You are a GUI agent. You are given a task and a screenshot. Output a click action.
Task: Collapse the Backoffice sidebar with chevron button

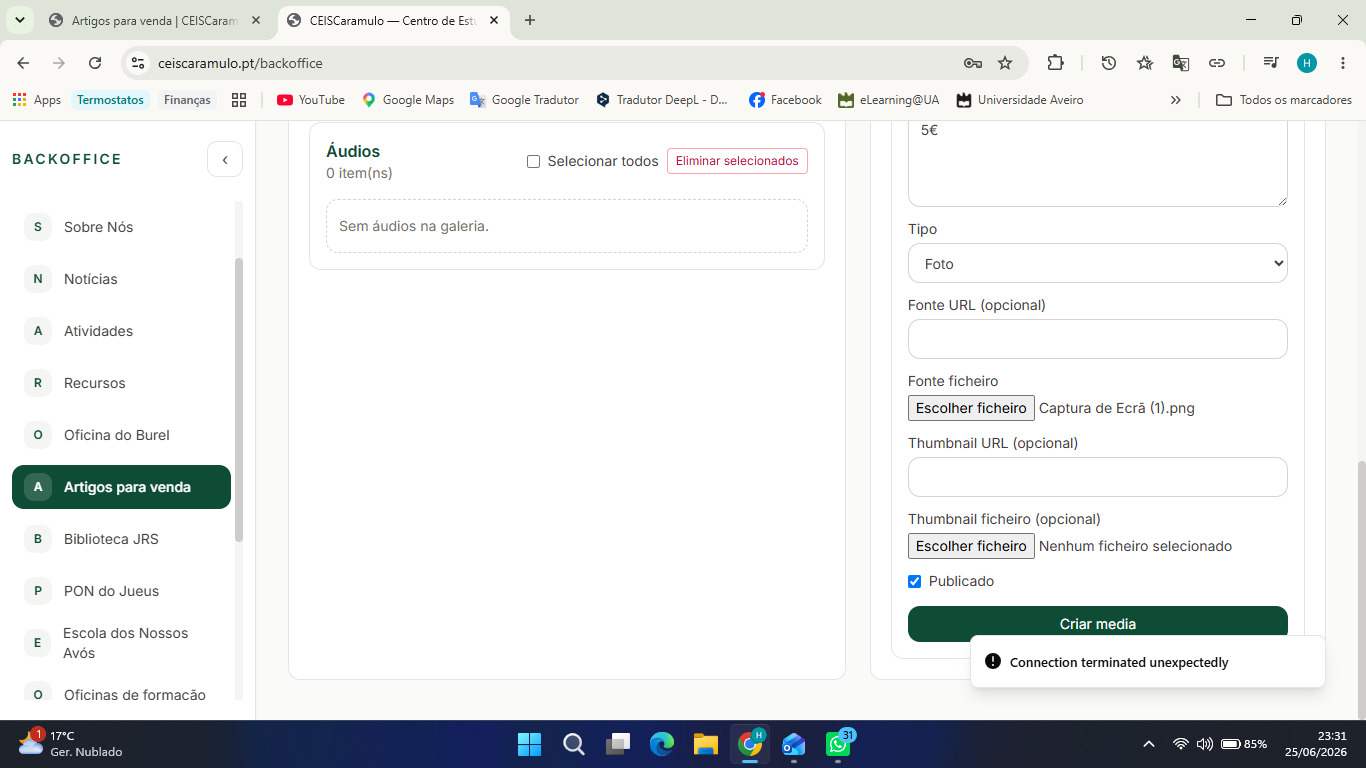click(225, 160)
